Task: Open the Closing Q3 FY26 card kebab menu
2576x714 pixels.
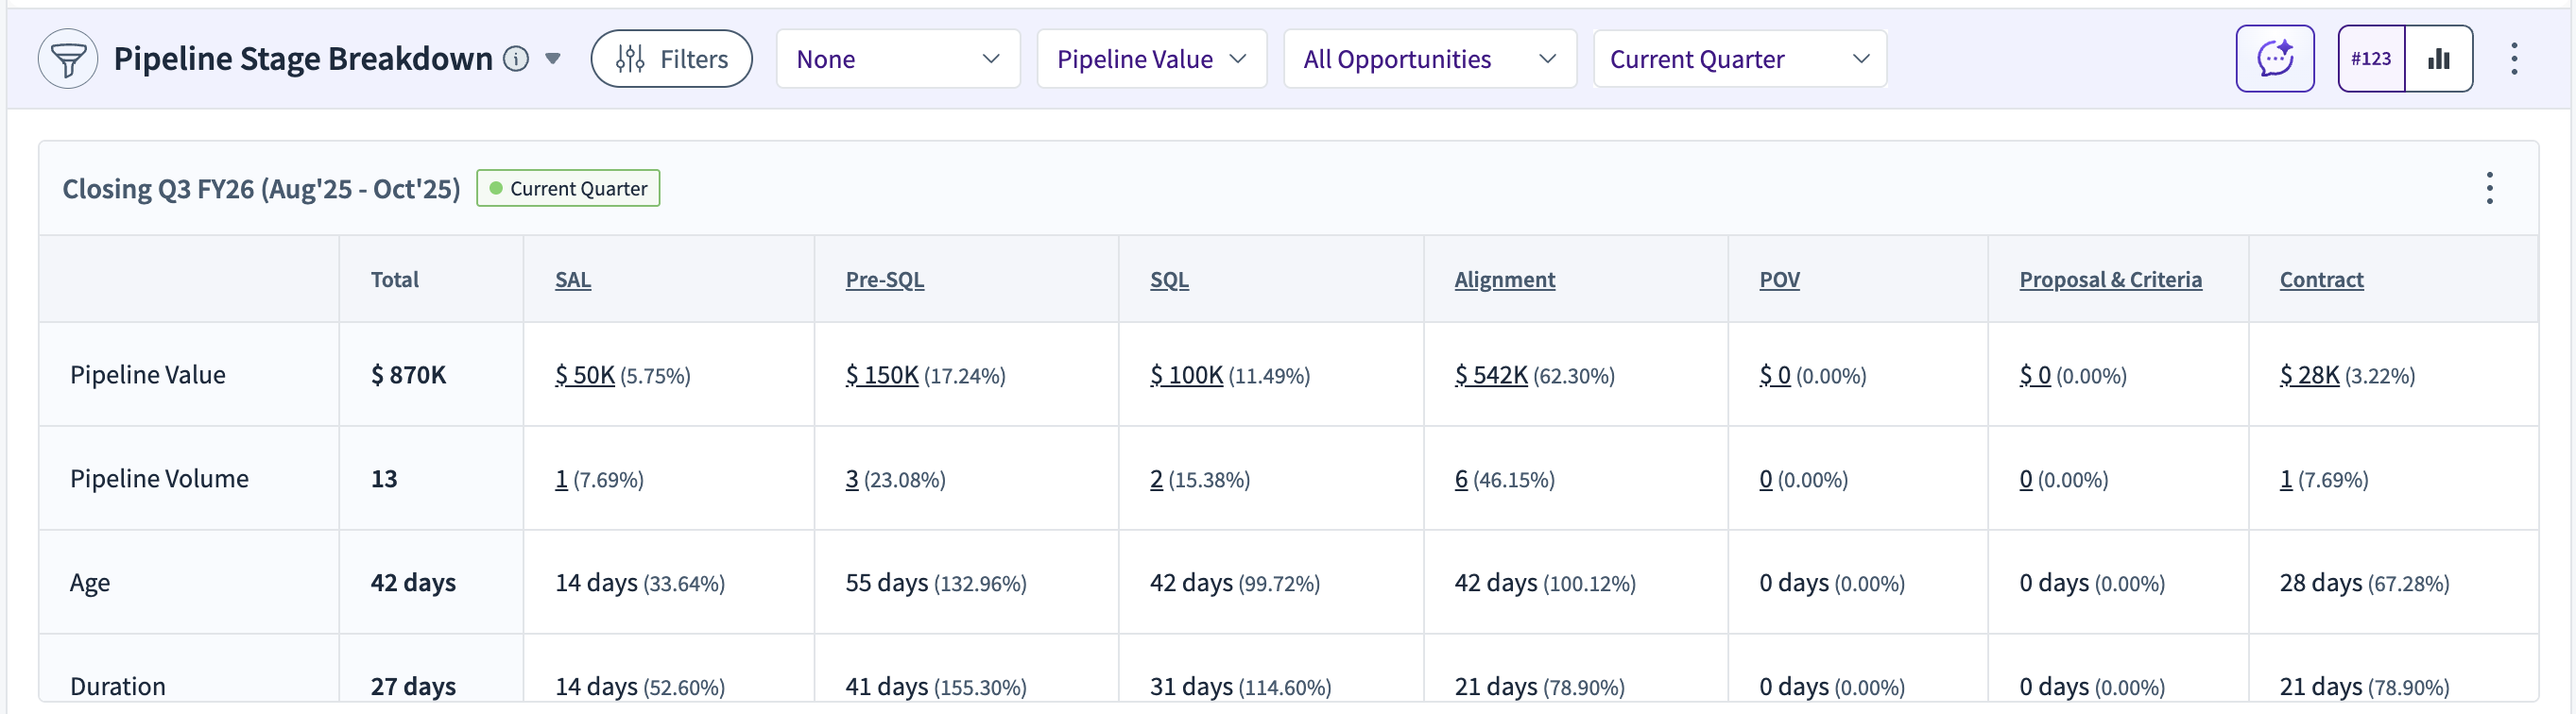Action: click(2489, 188)
